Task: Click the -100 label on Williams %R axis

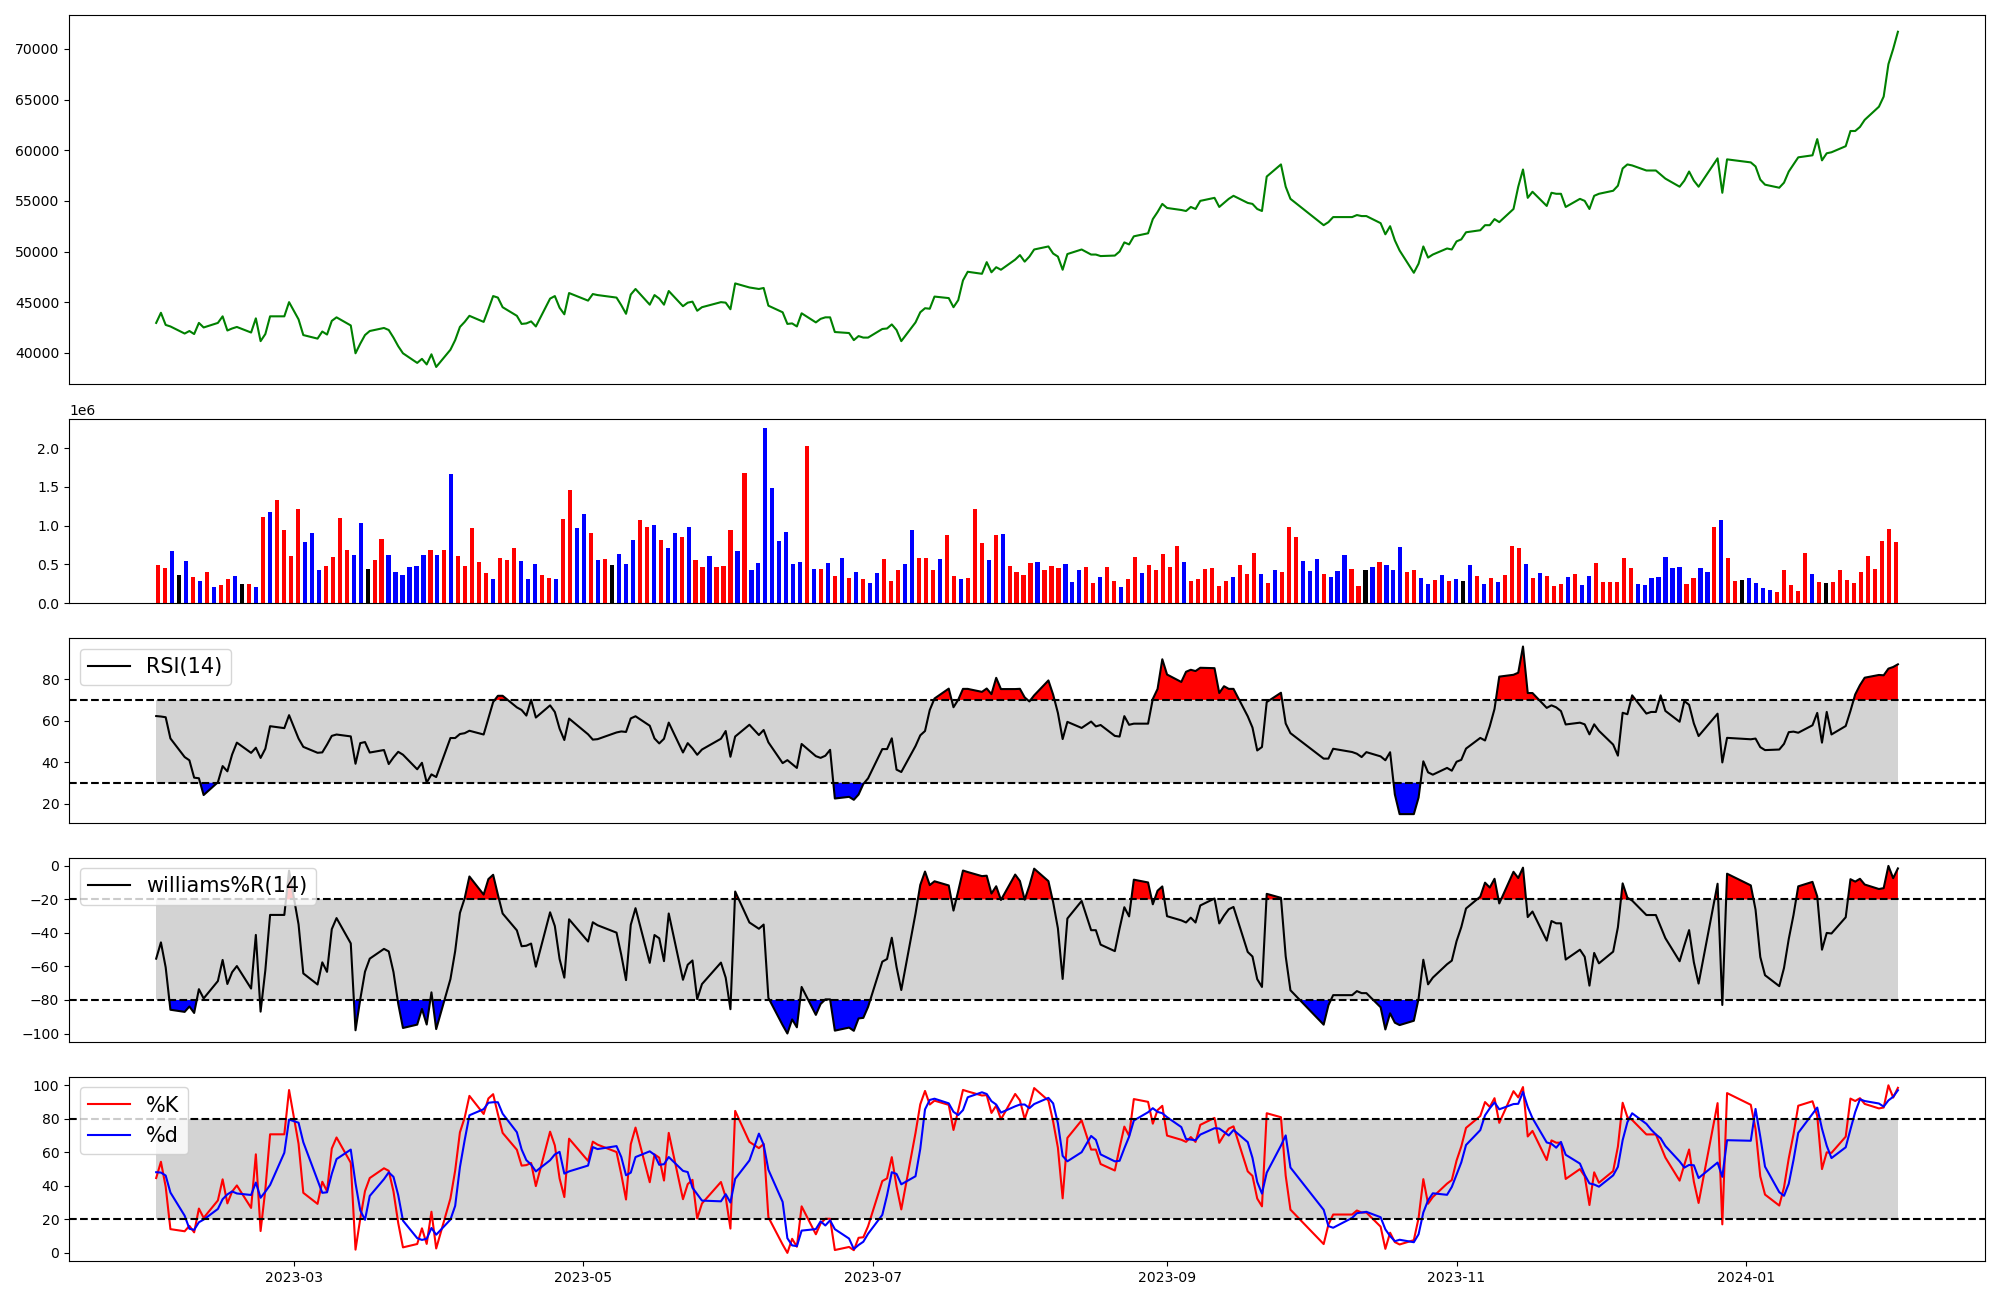Action: pyautogui.click(x=41, y=1034)
